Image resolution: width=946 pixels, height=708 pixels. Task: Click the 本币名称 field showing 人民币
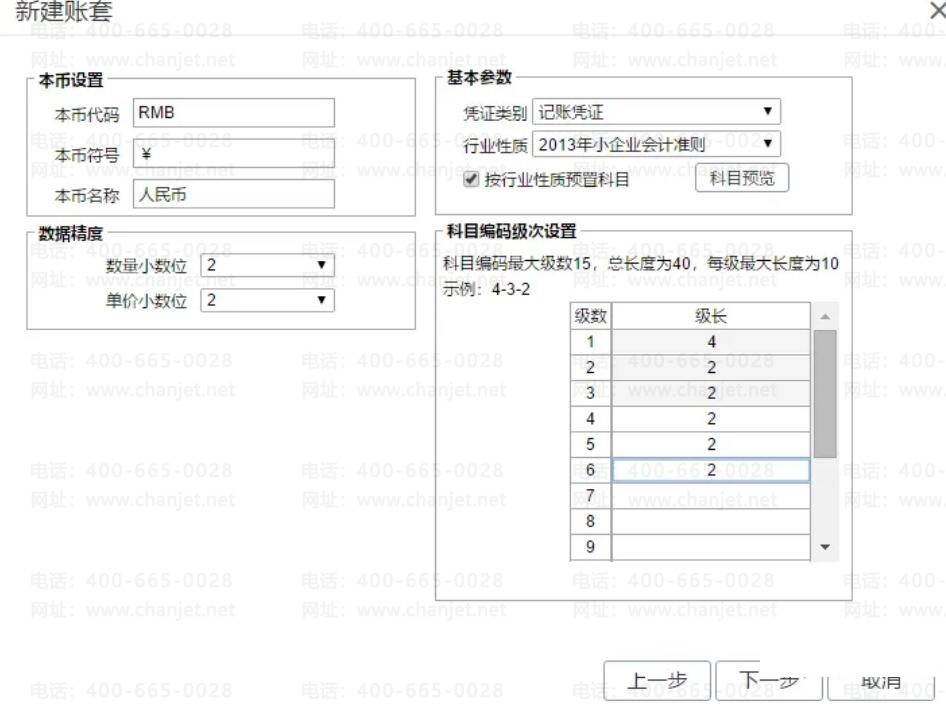pyautogui.click(x=233, y=194)
